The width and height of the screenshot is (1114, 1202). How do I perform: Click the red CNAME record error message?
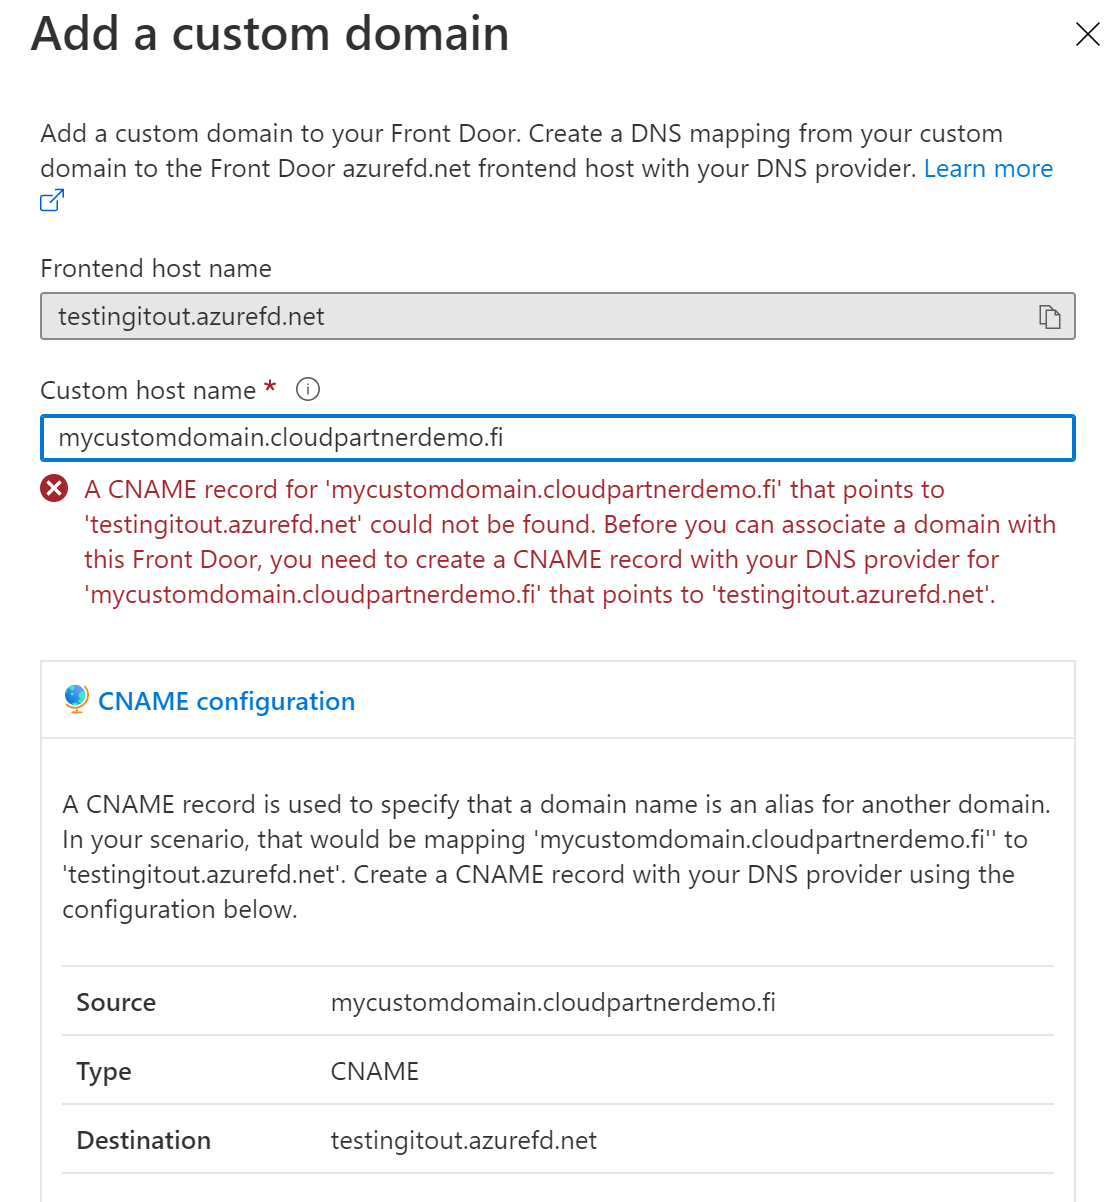[x=568, y=542]
